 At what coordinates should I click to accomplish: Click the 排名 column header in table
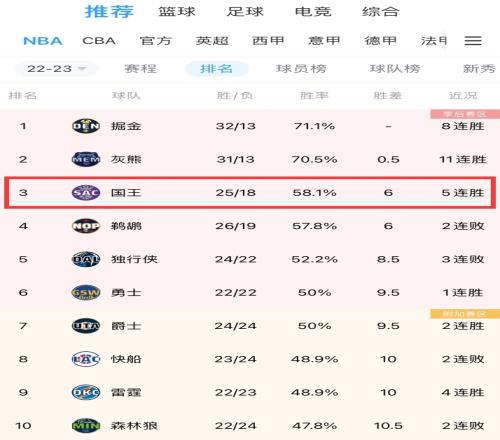tap(22, 96)
